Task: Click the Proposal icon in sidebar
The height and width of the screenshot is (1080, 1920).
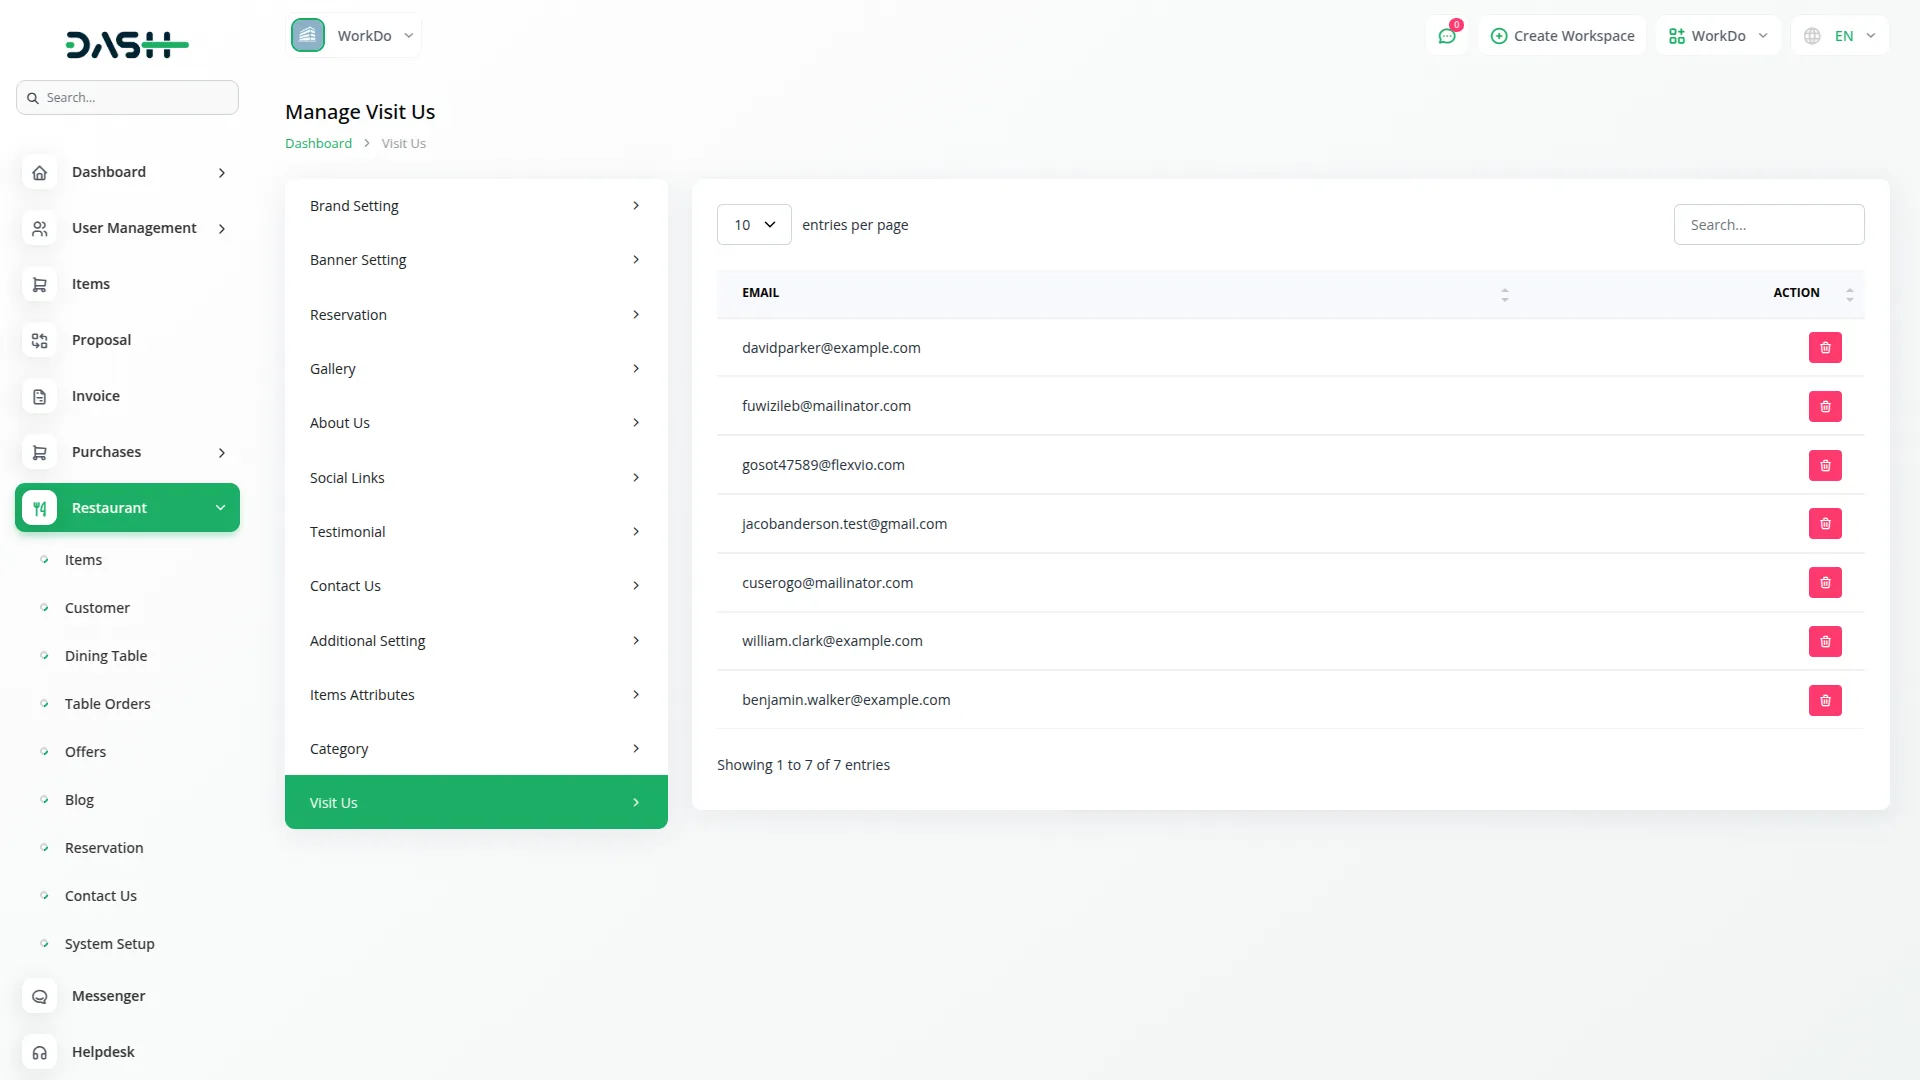Action: [39, 340]
